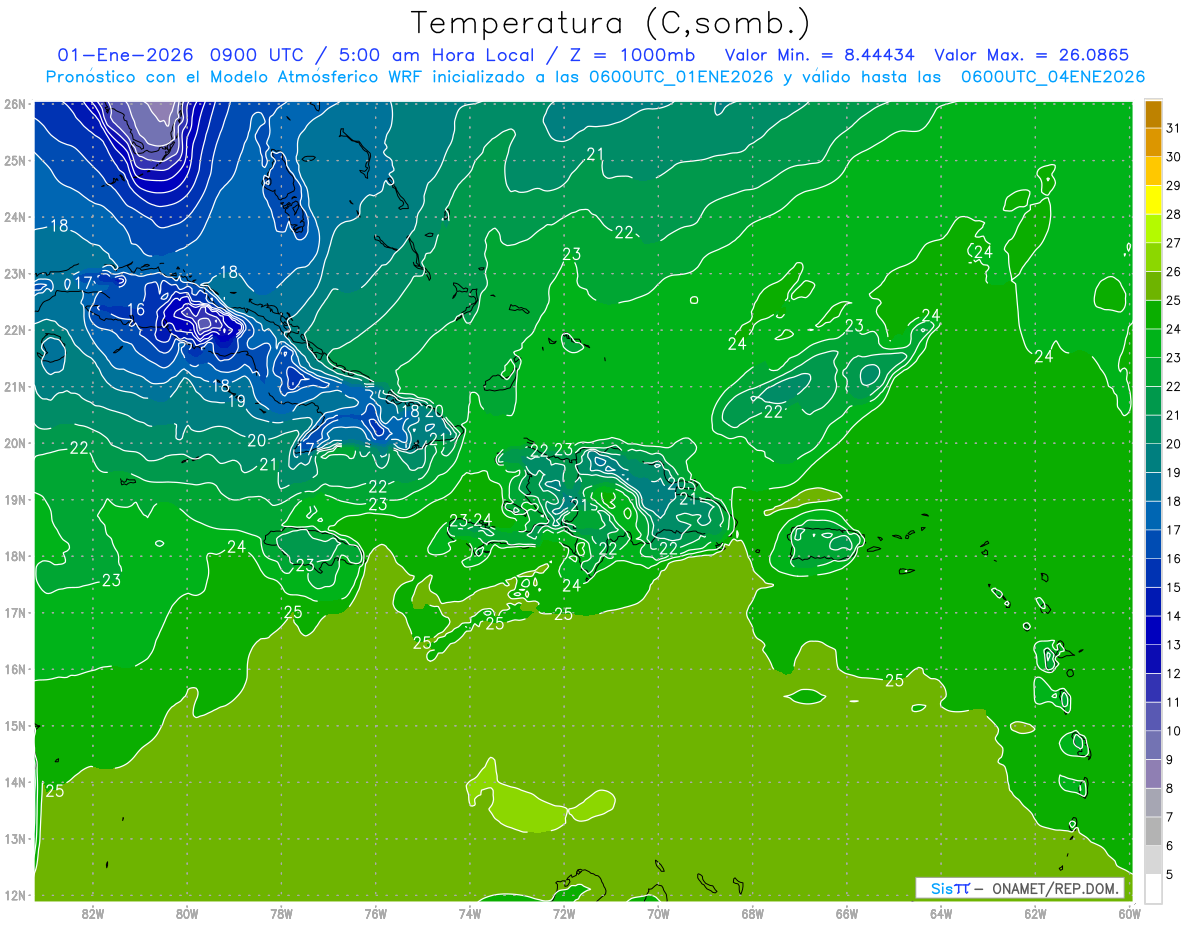Viewport: 1200px width, 927px height.
Task: Click the longitude axis label "72W"
Action: [564, 913]
